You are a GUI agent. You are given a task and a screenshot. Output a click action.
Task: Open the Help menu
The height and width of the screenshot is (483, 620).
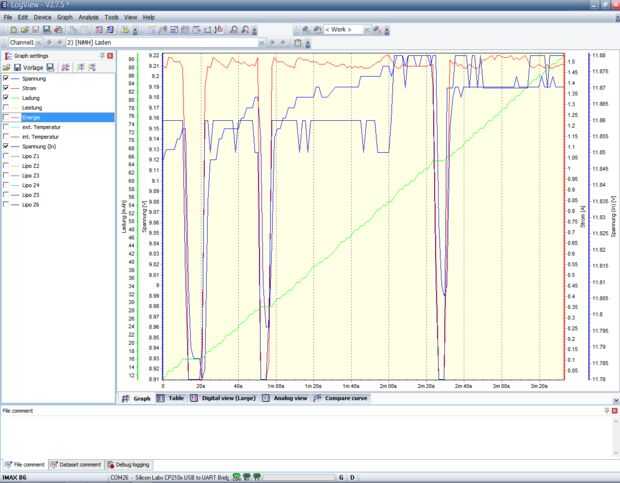click(x=148, y=17)
